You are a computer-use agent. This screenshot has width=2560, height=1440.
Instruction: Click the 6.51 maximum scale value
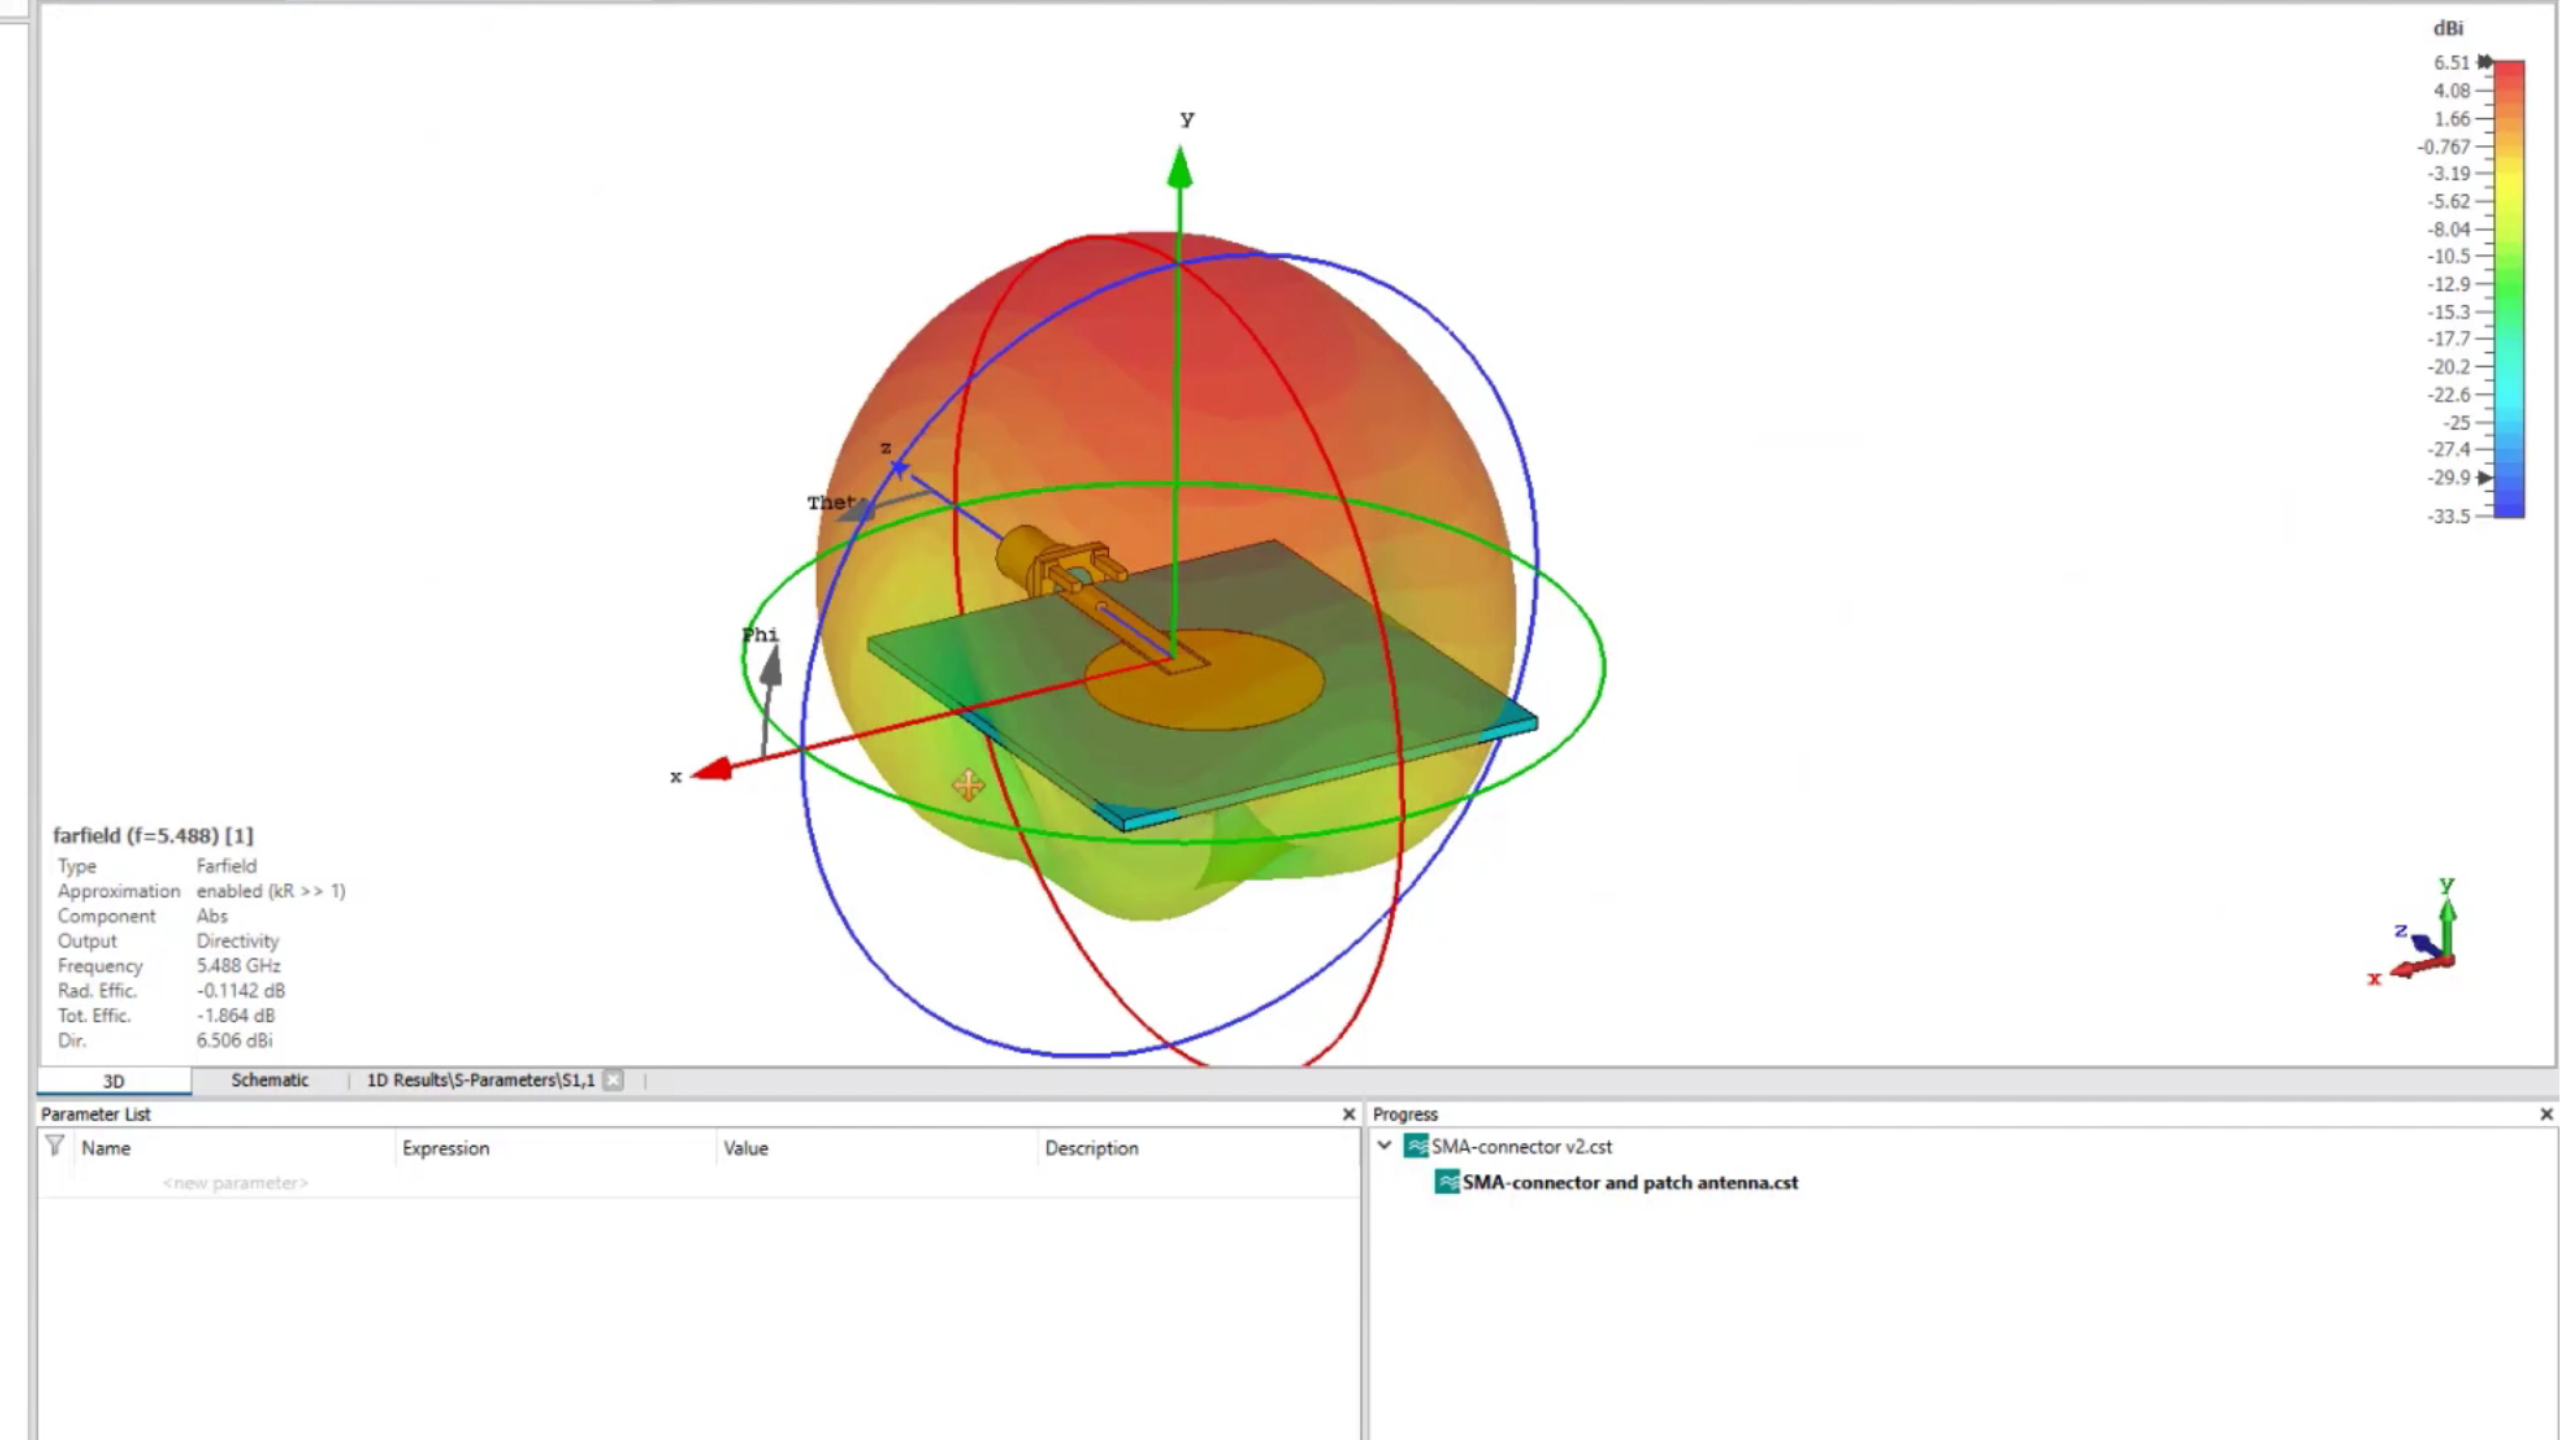[x=2451, y=63]
